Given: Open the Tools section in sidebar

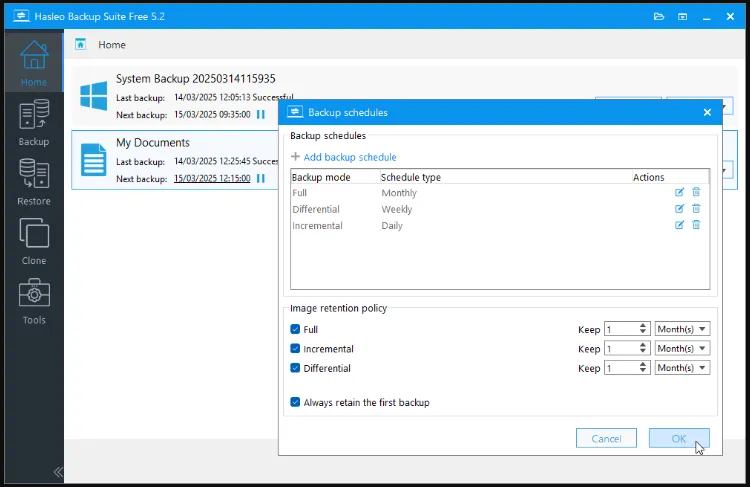Looking at the screenshot, I should tap(33, 301).
